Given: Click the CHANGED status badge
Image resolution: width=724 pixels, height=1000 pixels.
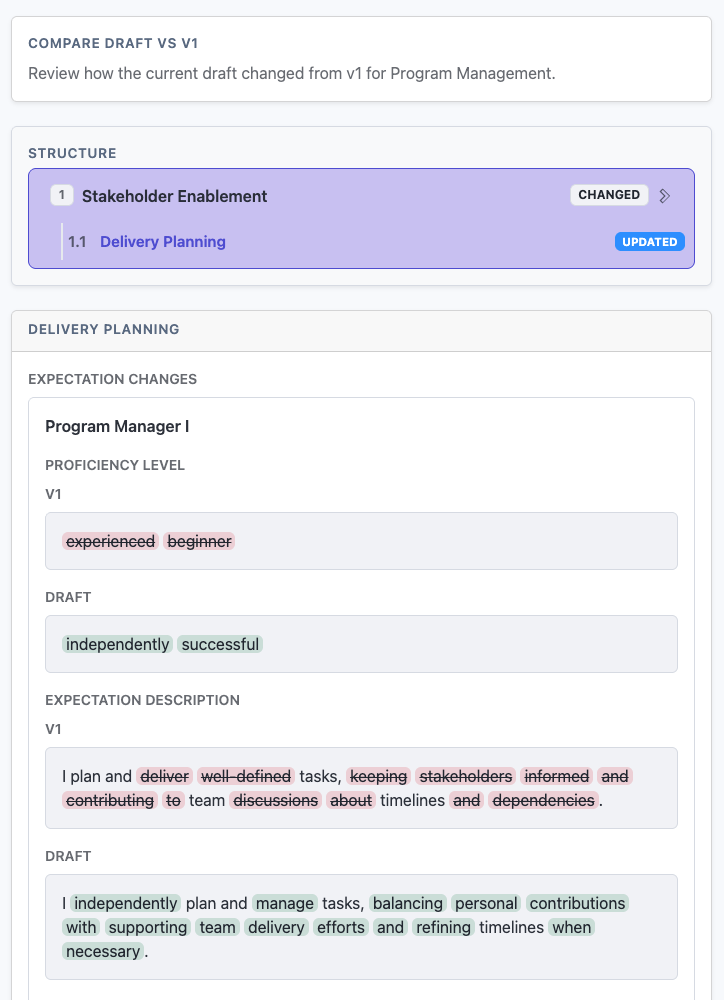Looking at the screenshot, I should tap(609, 195).
